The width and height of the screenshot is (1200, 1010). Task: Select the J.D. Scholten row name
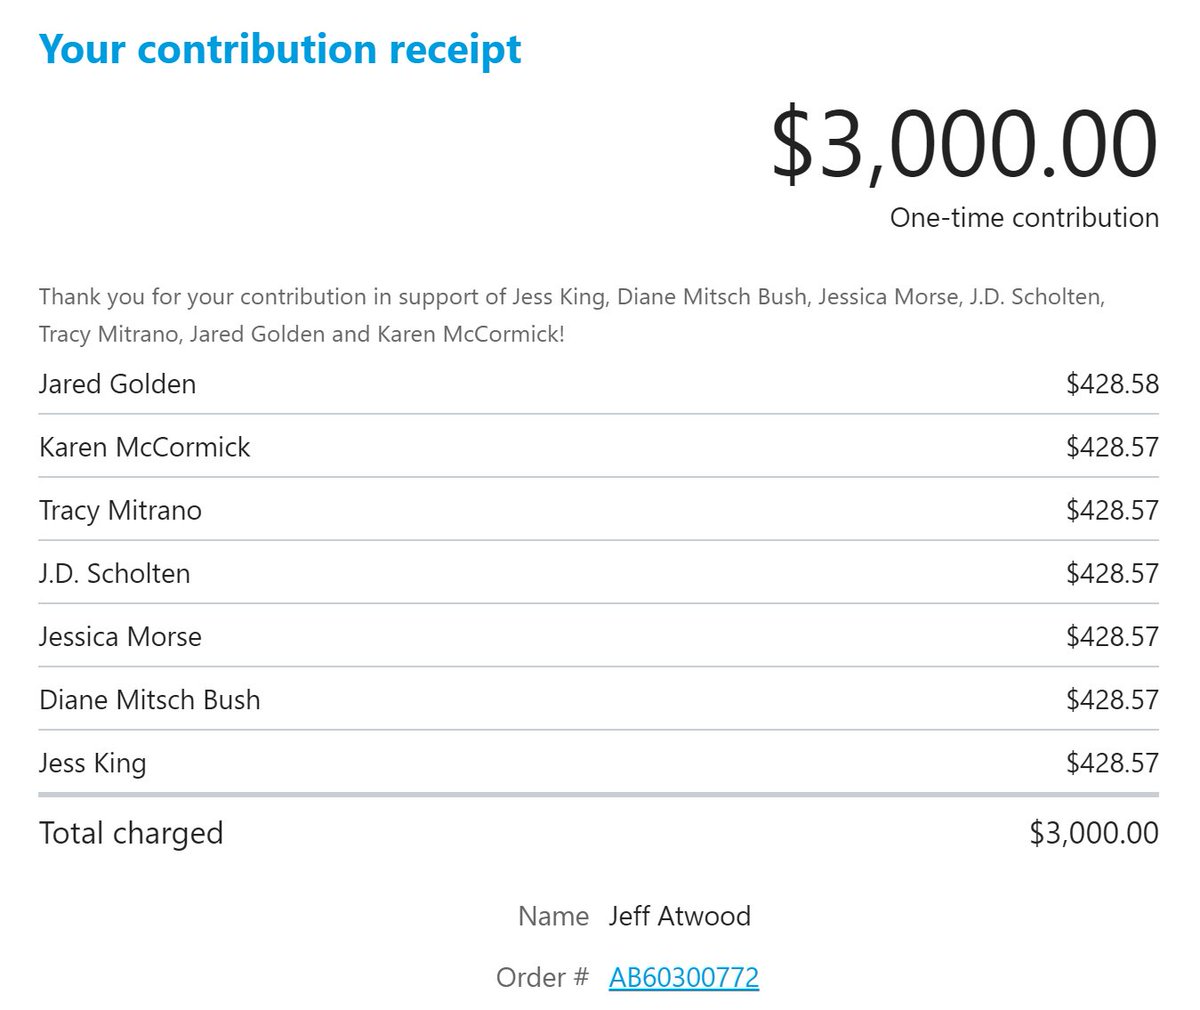[x=114, y=573]
